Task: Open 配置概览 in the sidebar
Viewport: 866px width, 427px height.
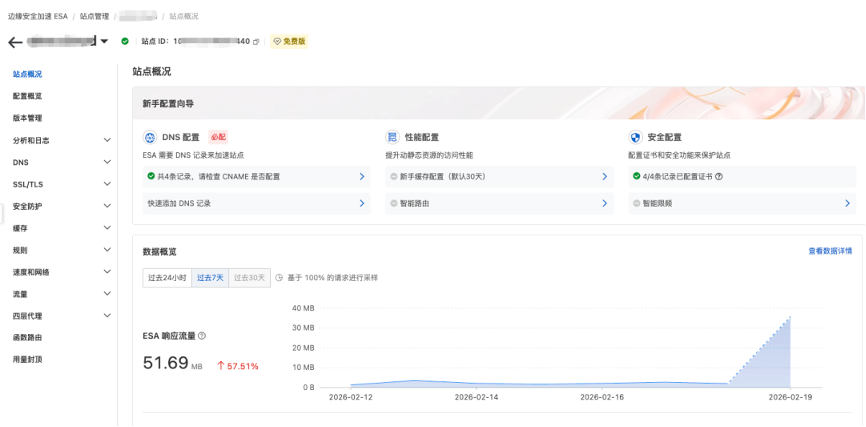Action: click(28, 96)
